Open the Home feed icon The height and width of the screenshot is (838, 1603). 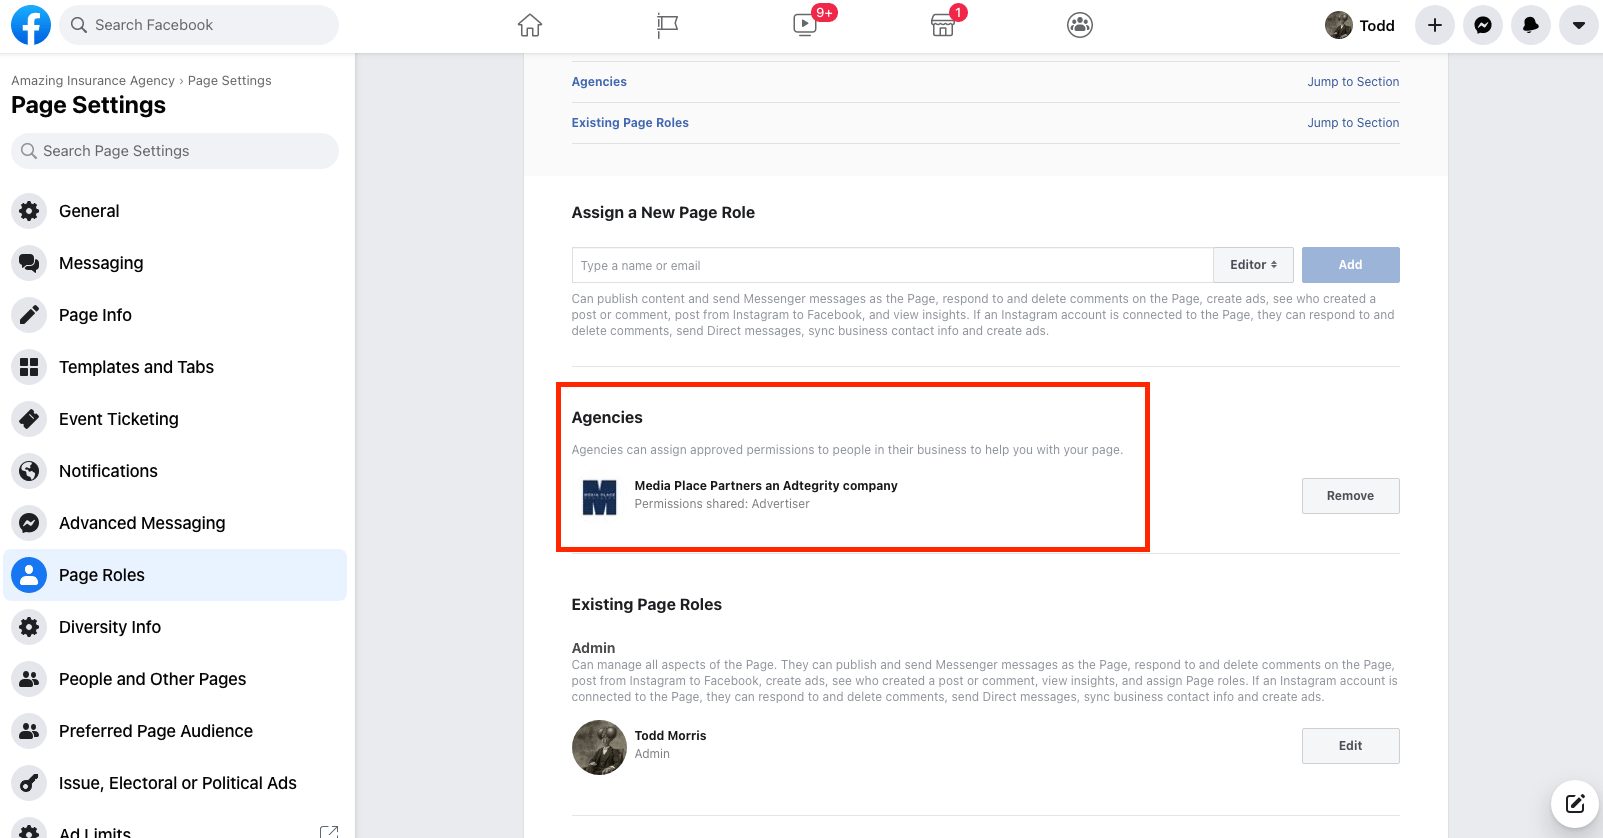tap(530, 25)
